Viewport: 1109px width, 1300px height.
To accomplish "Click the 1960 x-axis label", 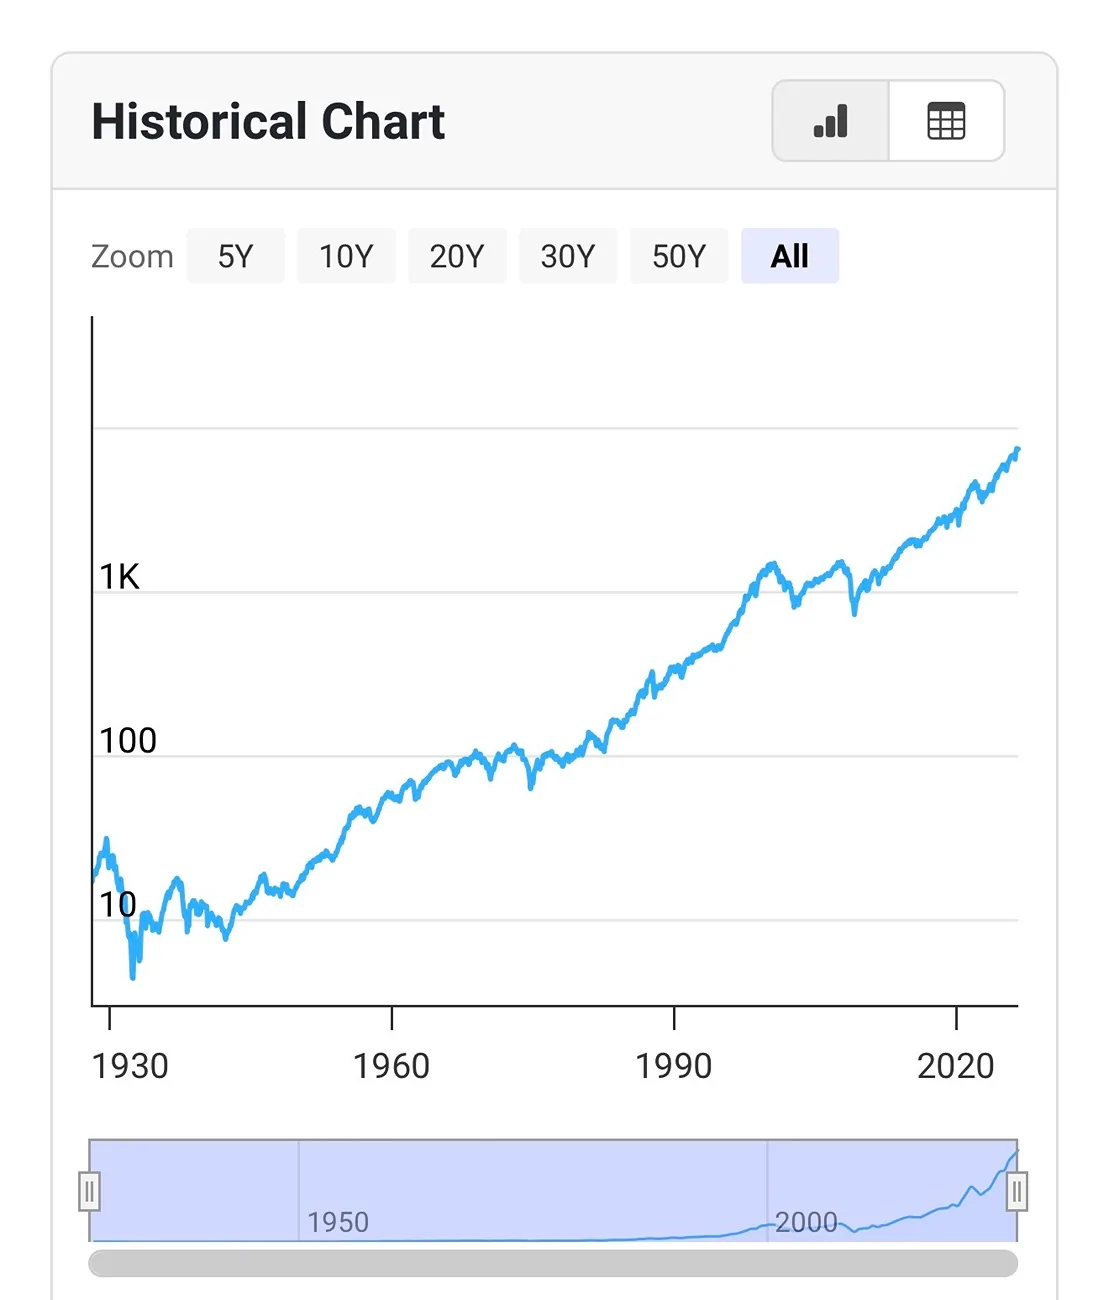I will tap(391, 1066).
